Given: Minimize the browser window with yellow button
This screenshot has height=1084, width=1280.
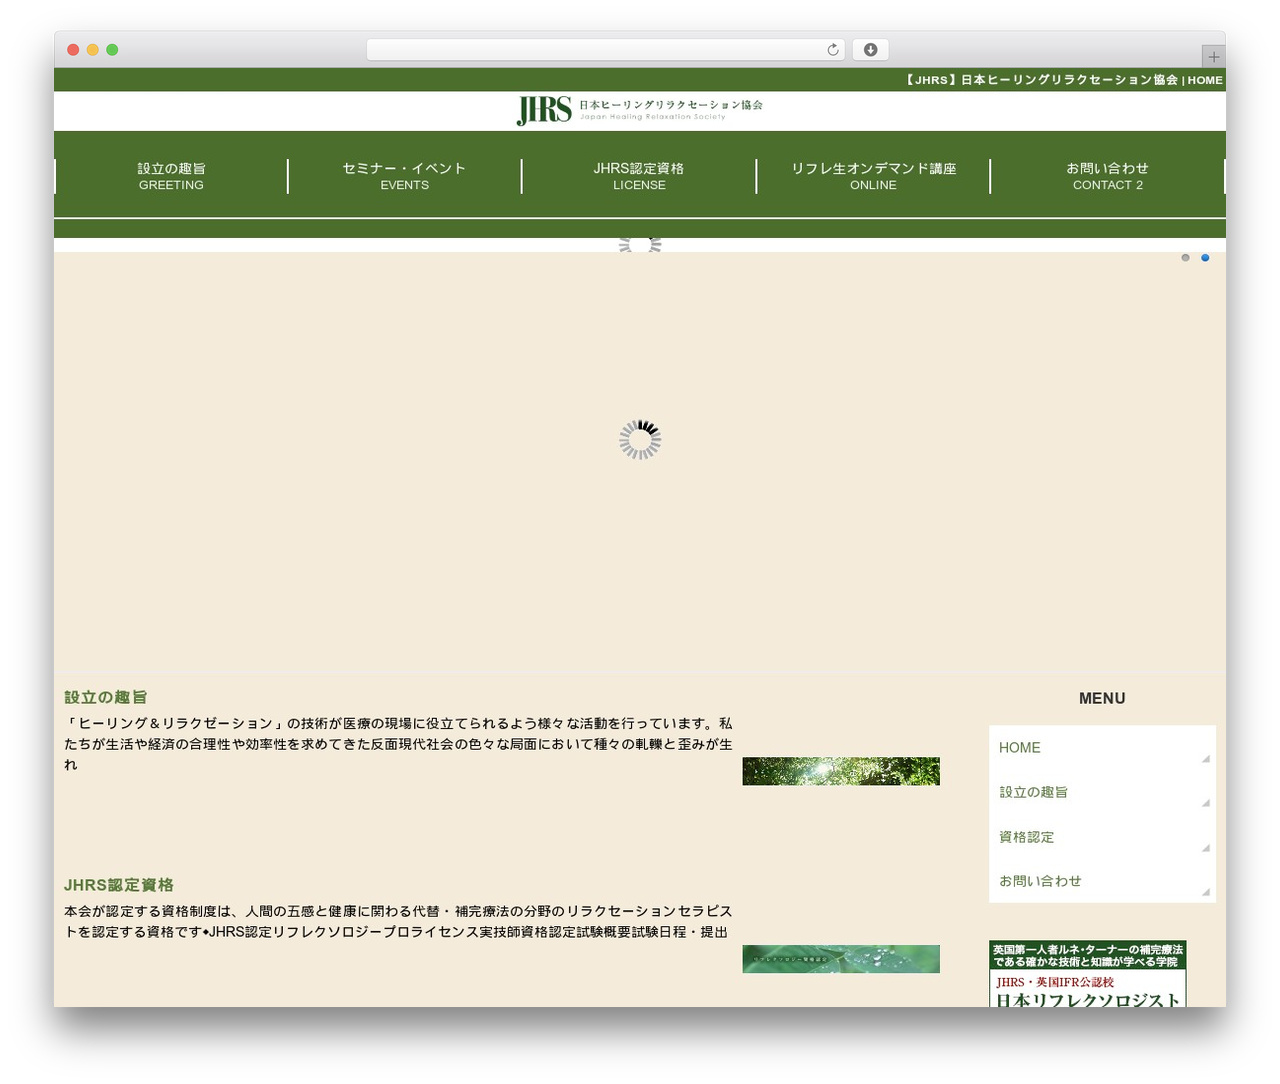Looking at the screenshot, I should pyautogui.click(x=93, y=50).
